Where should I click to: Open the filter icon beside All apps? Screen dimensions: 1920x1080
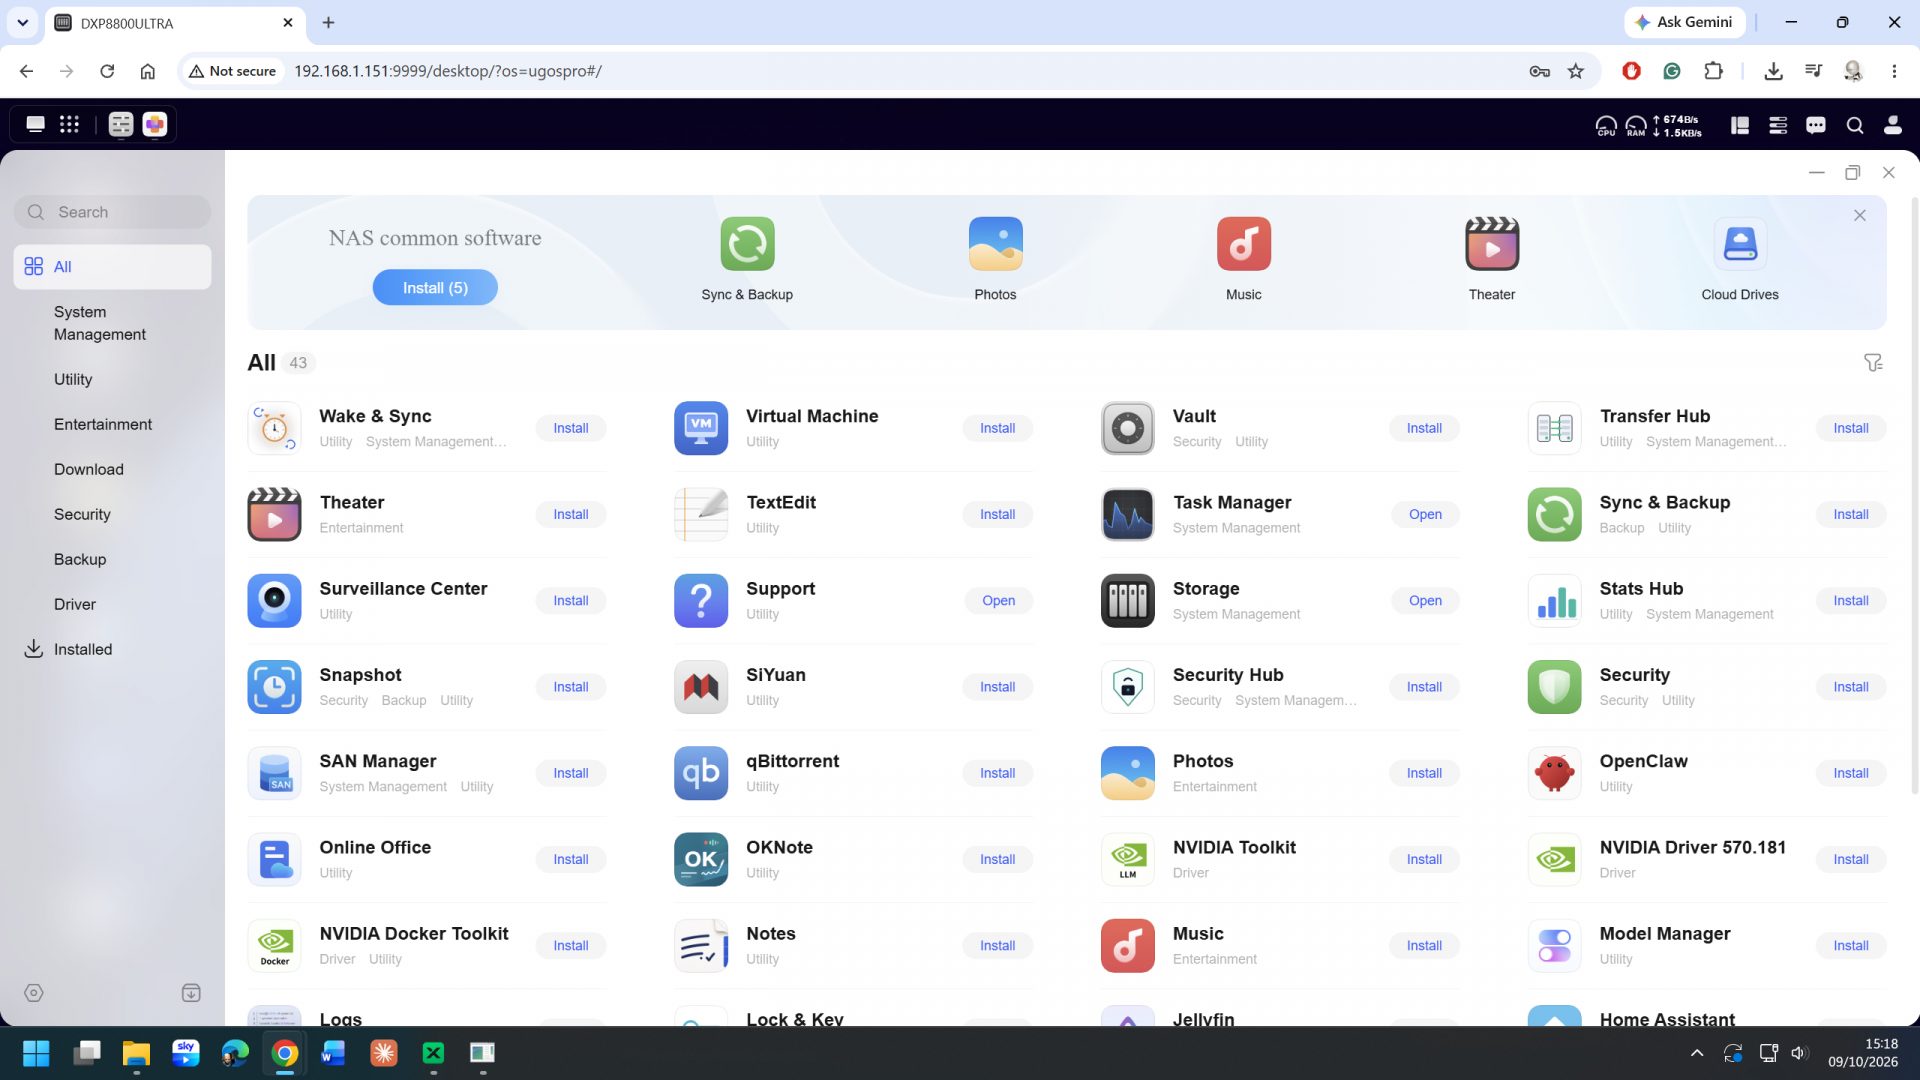click(1873, 363)
